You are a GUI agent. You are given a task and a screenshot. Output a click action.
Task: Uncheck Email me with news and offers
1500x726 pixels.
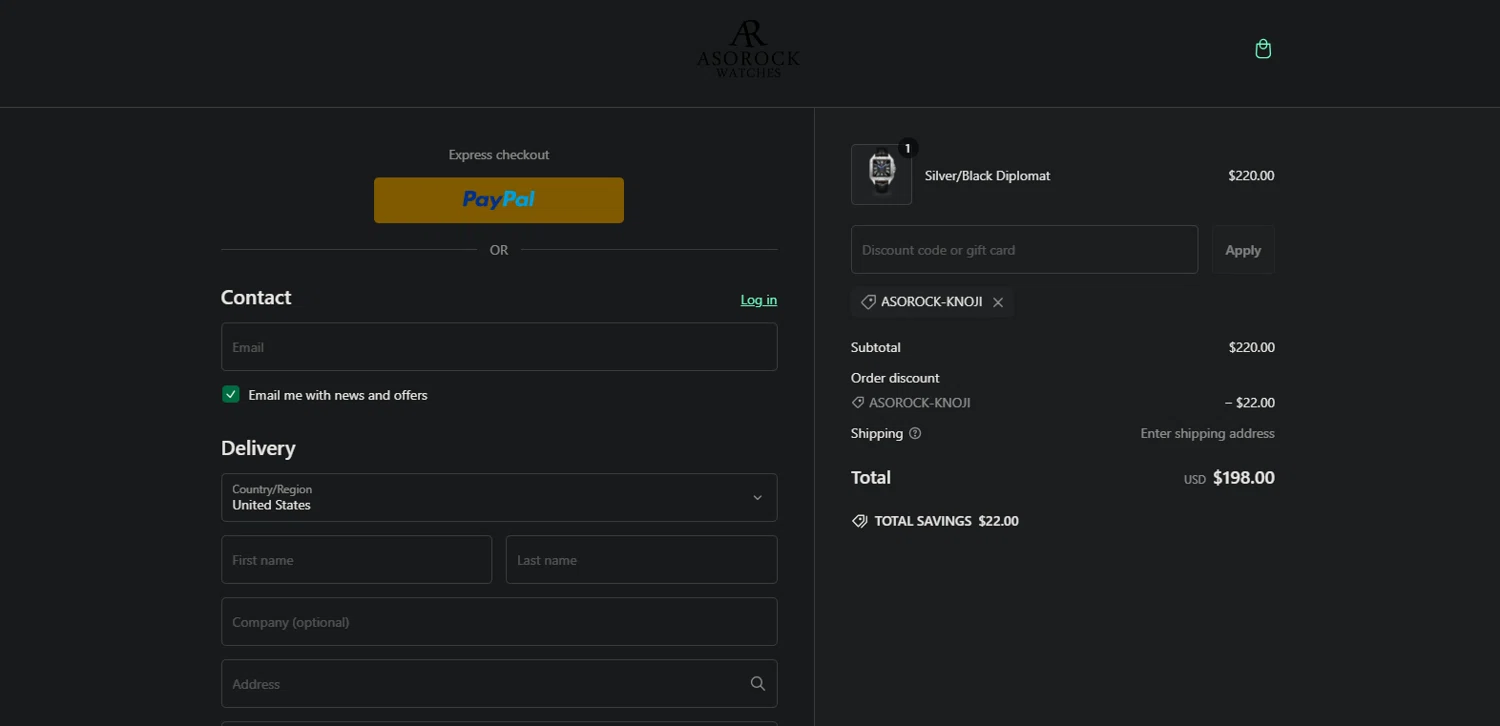231,395
